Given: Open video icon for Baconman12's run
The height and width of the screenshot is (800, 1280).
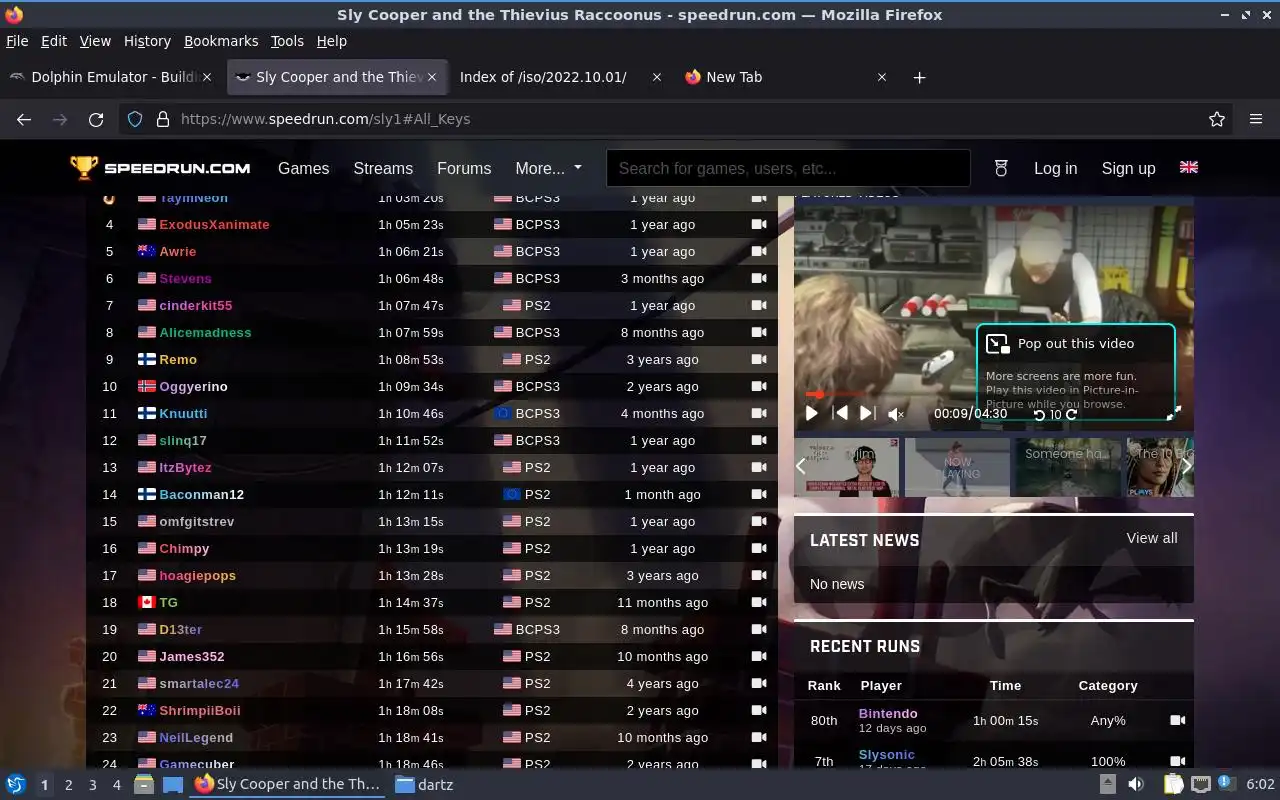Looking at the screenshot, I should tap(759, 494).
